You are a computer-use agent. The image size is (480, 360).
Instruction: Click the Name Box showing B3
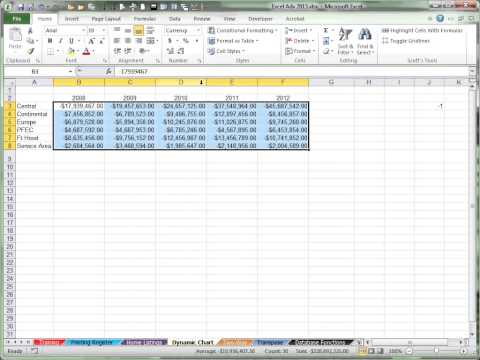pos(35,71)
